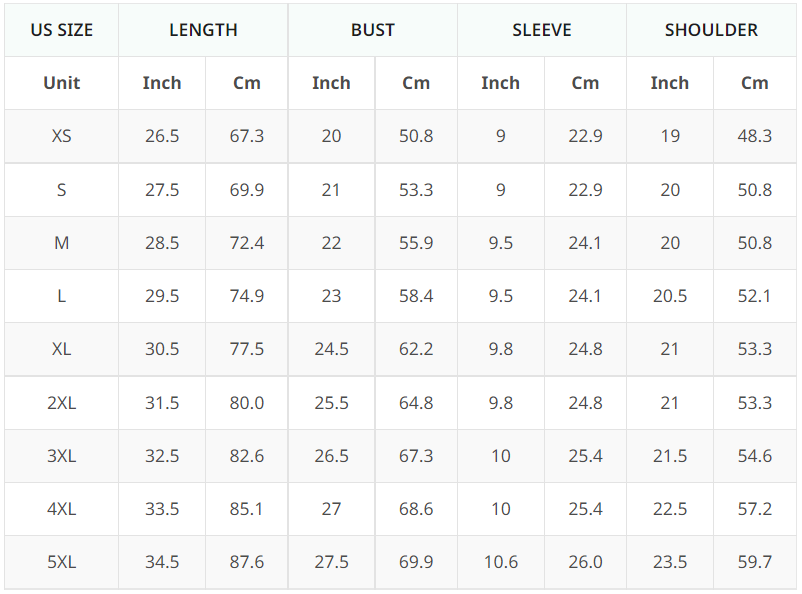Viewport: 802px width, 594px height.
Task: Click L shoulder value 20.5 inches
Action: point(669,296)
